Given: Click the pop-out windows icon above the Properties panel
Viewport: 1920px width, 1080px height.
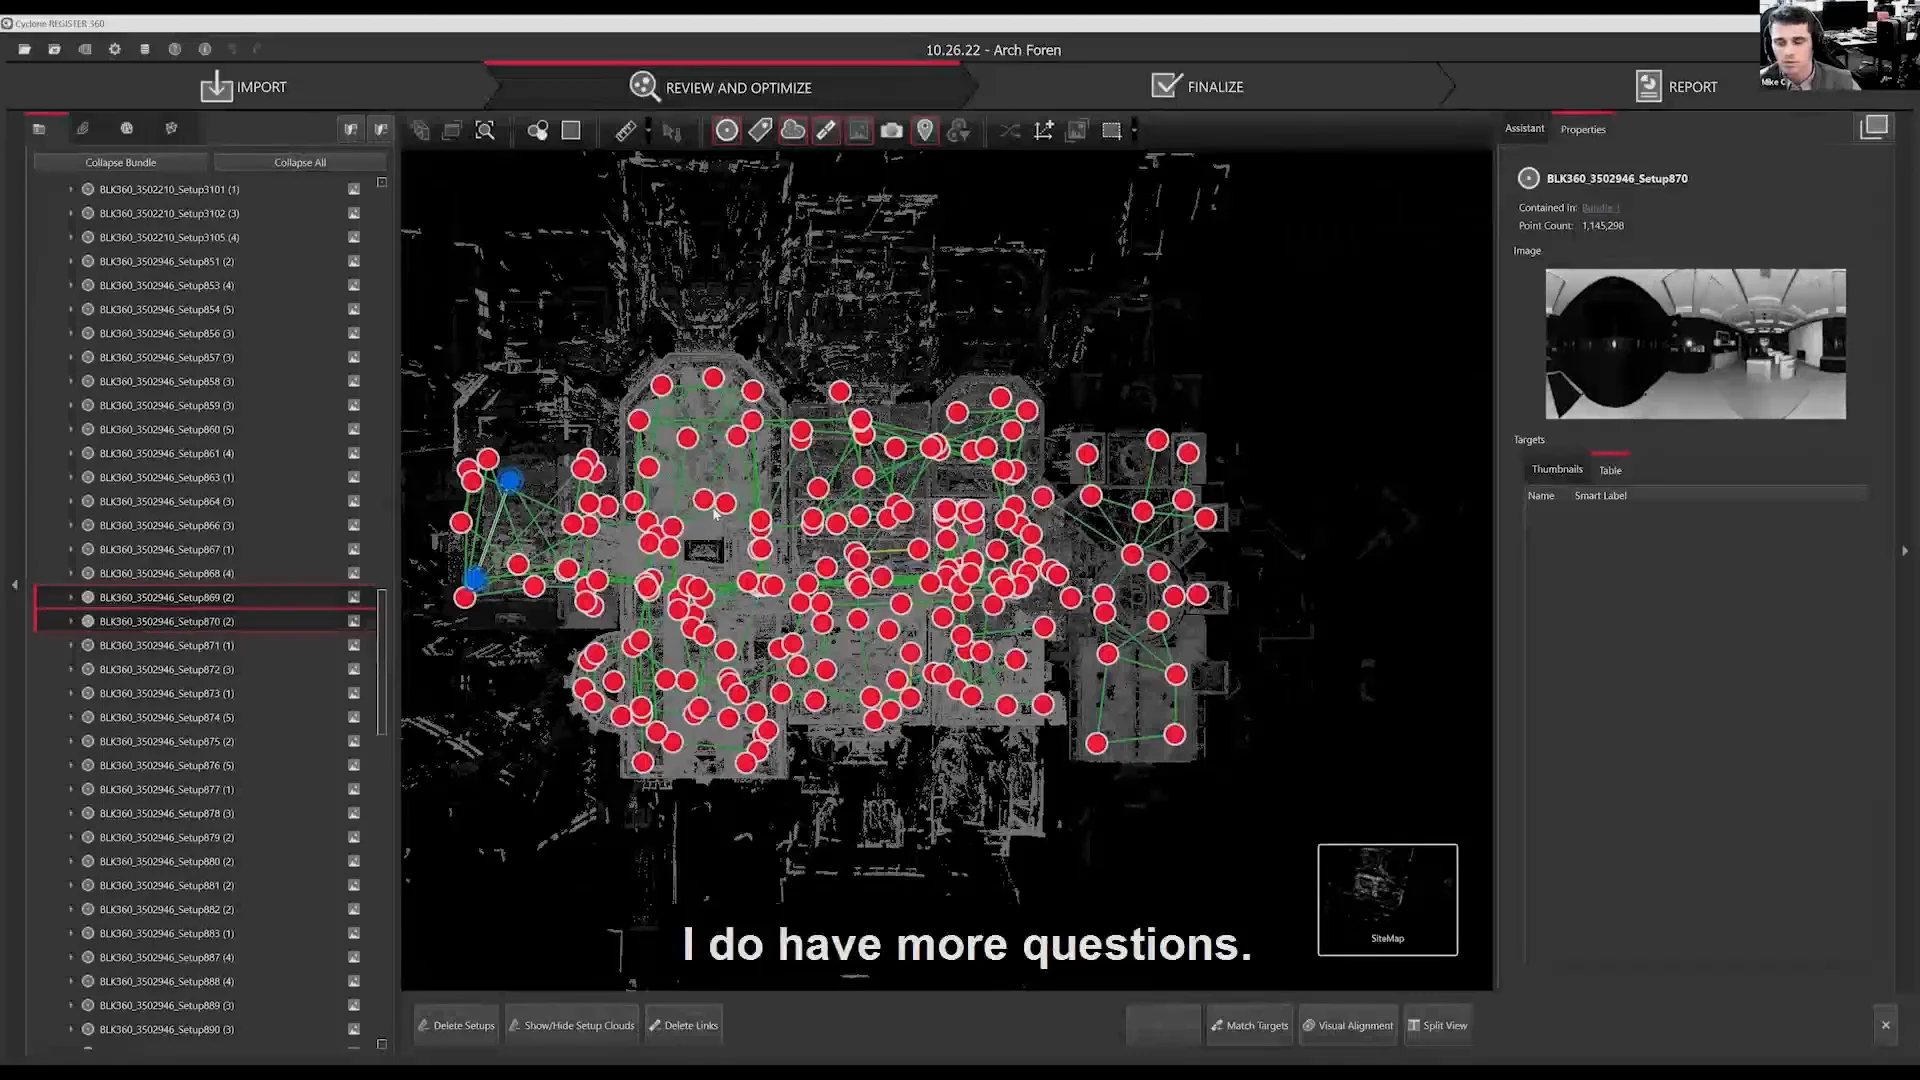Looking at the screenshot, I should [1874, 127].
